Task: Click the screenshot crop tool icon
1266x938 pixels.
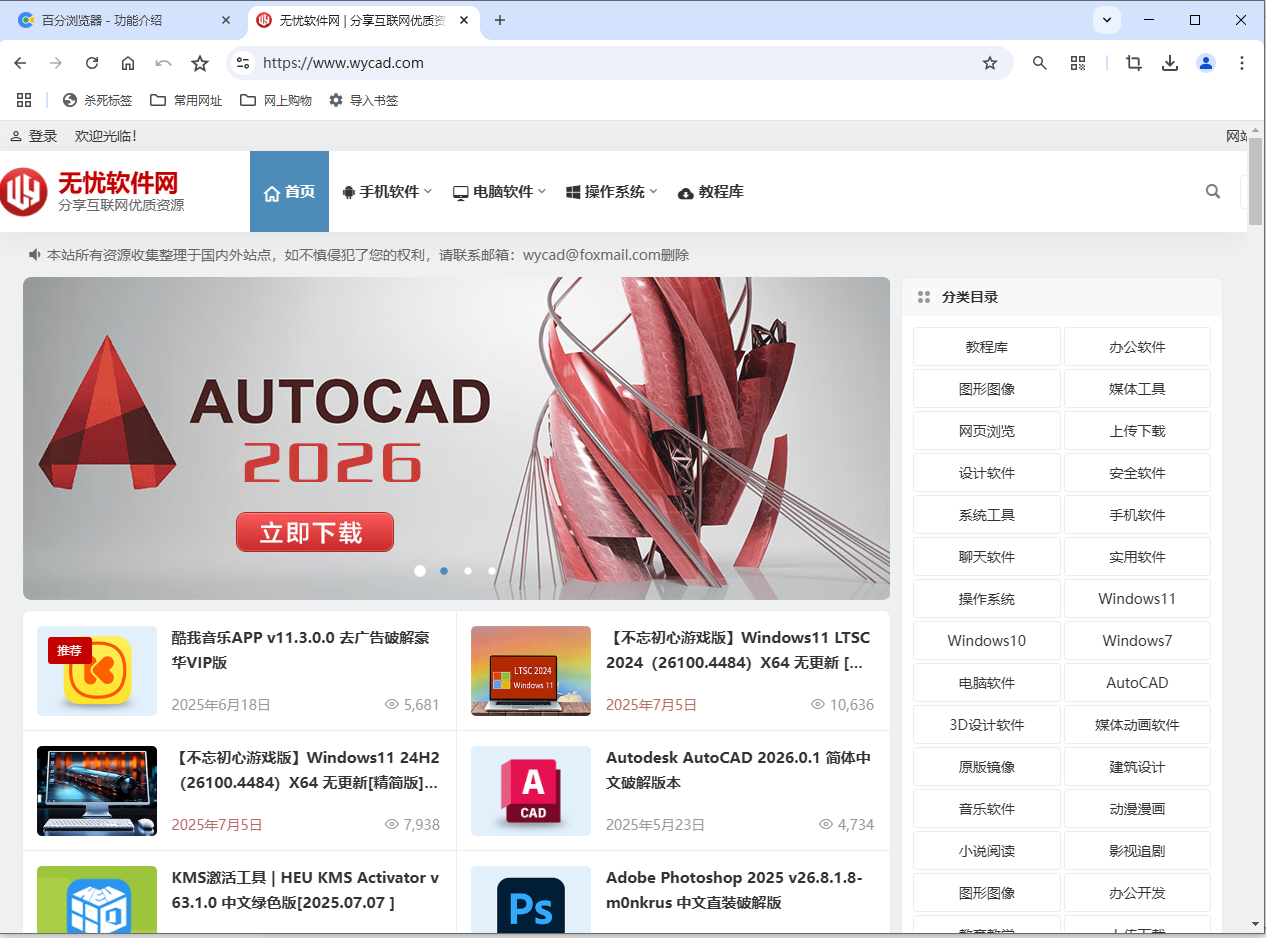Action: (x=1133, y=63)
